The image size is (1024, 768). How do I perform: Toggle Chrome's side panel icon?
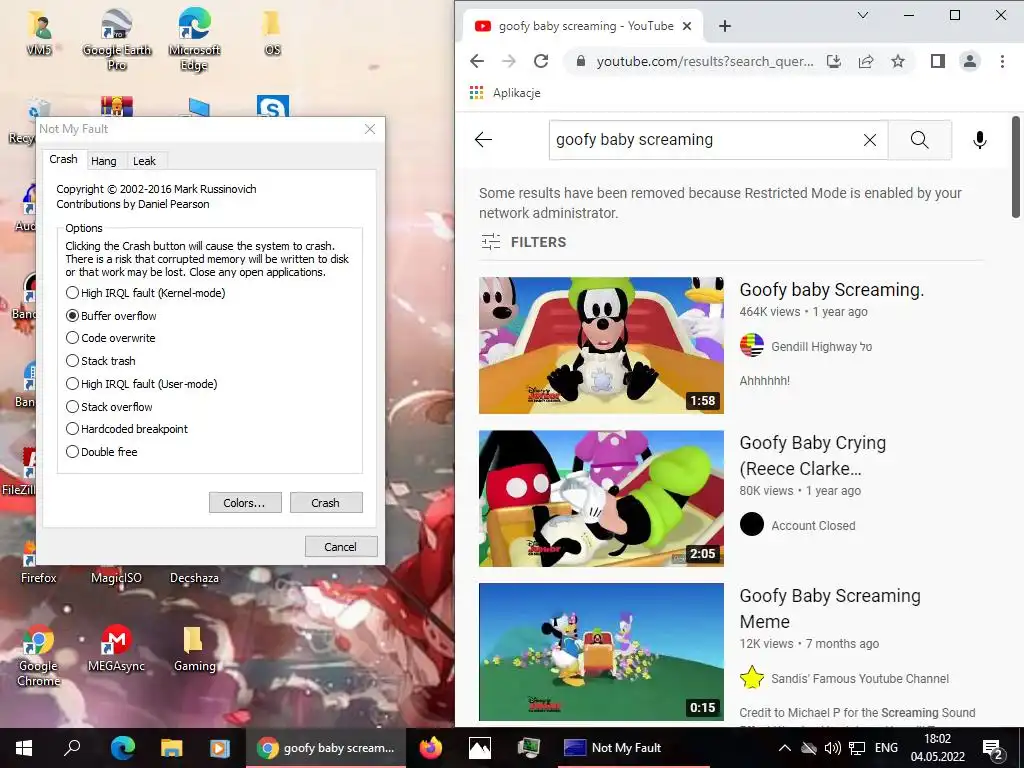(x=938, y=61)
